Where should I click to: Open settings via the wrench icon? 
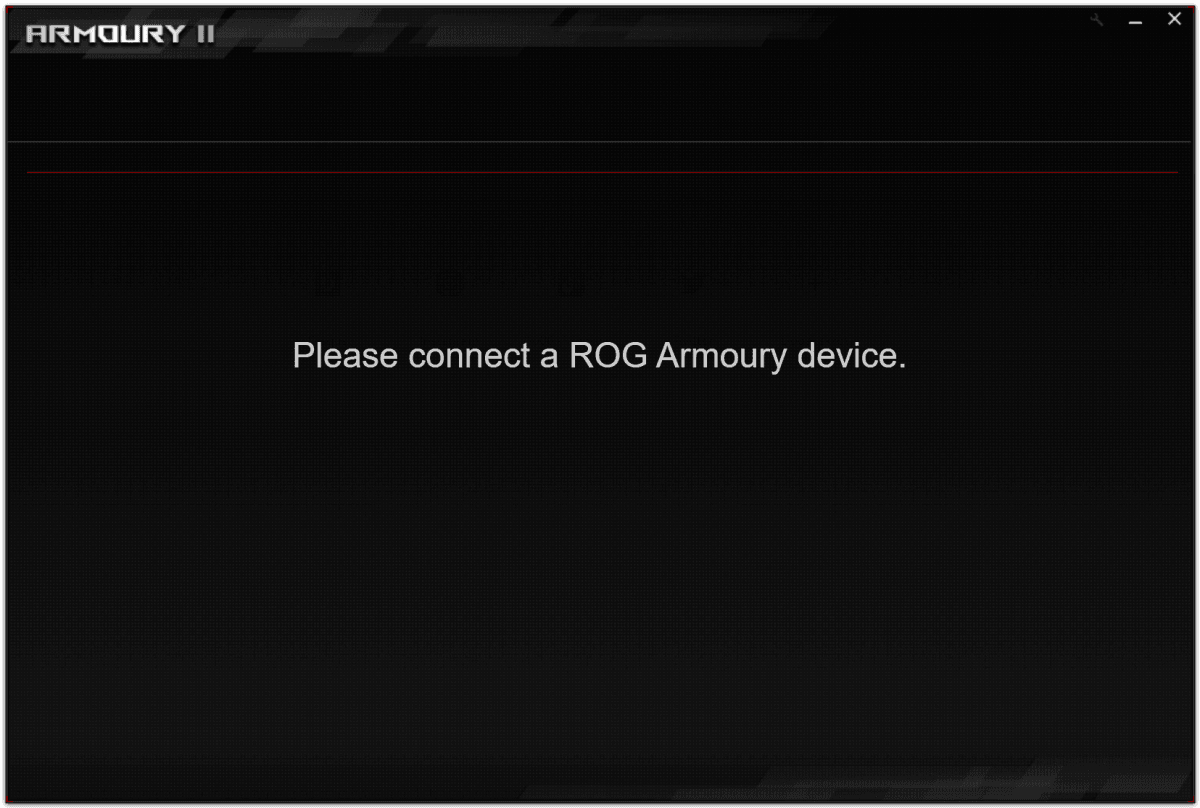point(1097,20)
